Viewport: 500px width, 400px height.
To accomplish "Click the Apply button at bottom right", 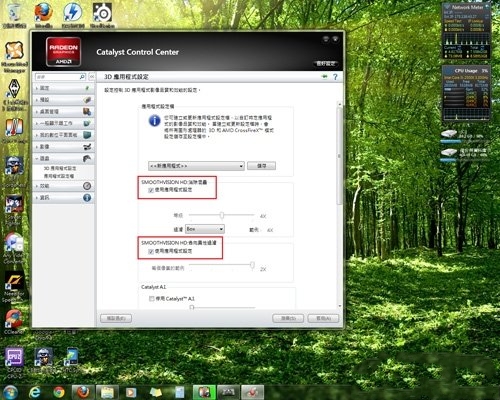I will click(323, 318).
